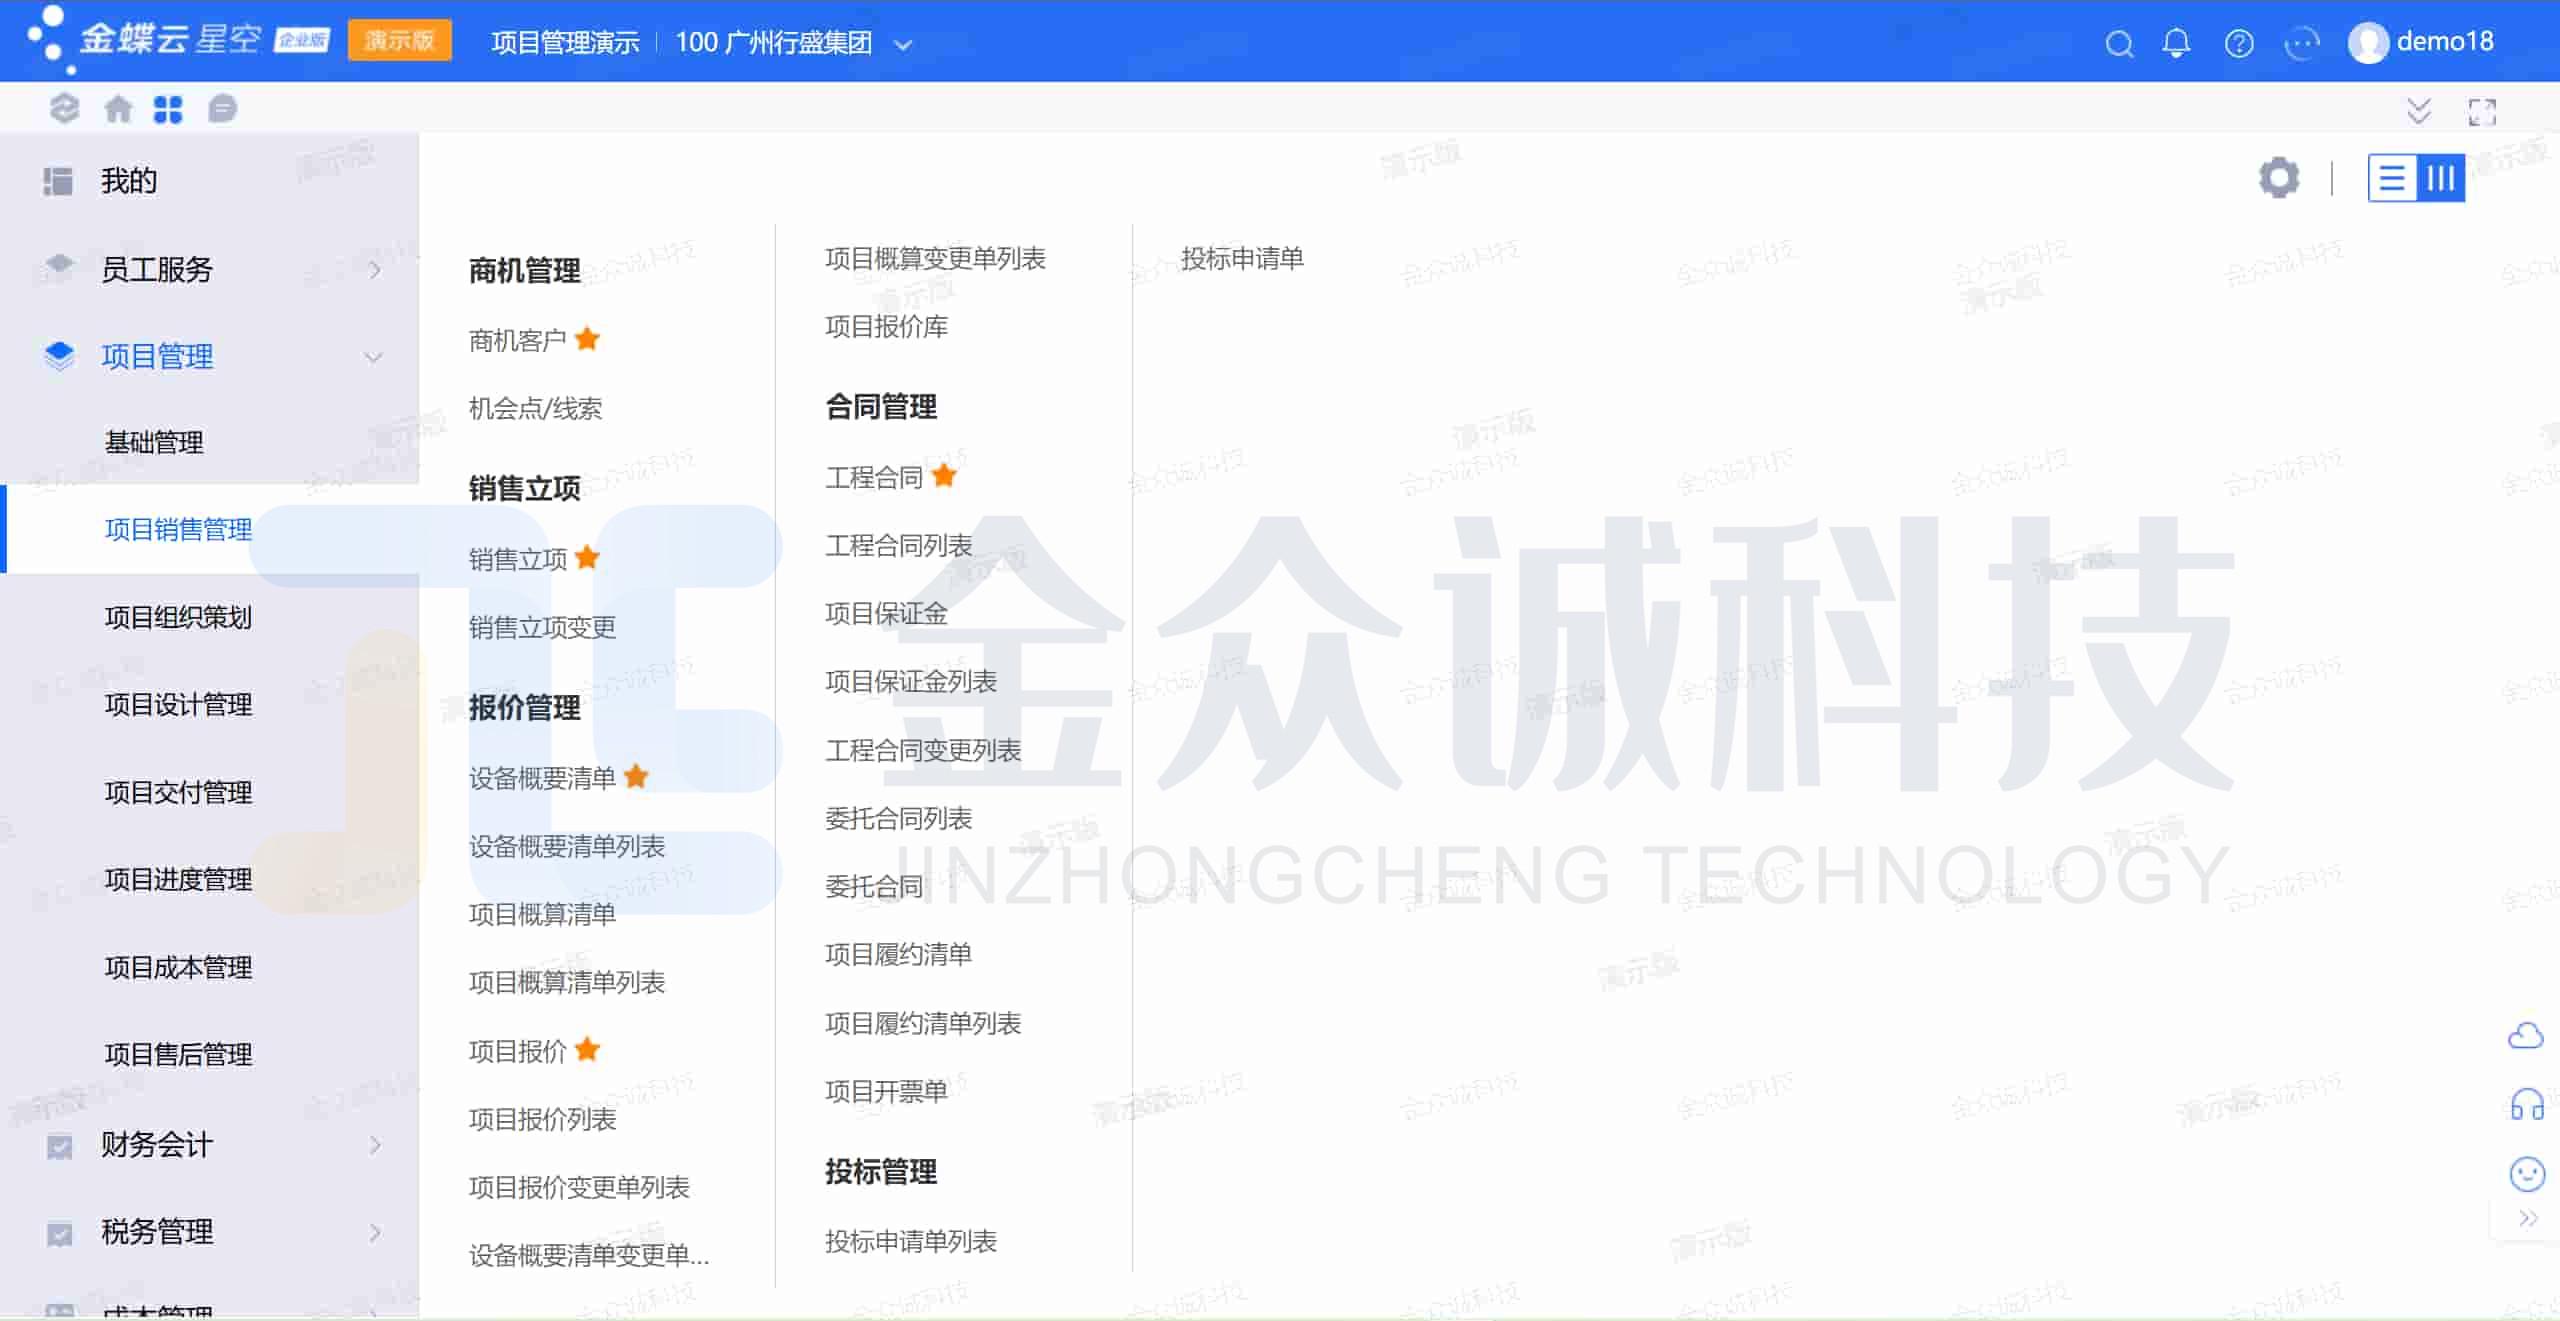Click the settings gear above the menu panel
The width and height of the screenshot is (2560, 1321).
coord(2279,177)
